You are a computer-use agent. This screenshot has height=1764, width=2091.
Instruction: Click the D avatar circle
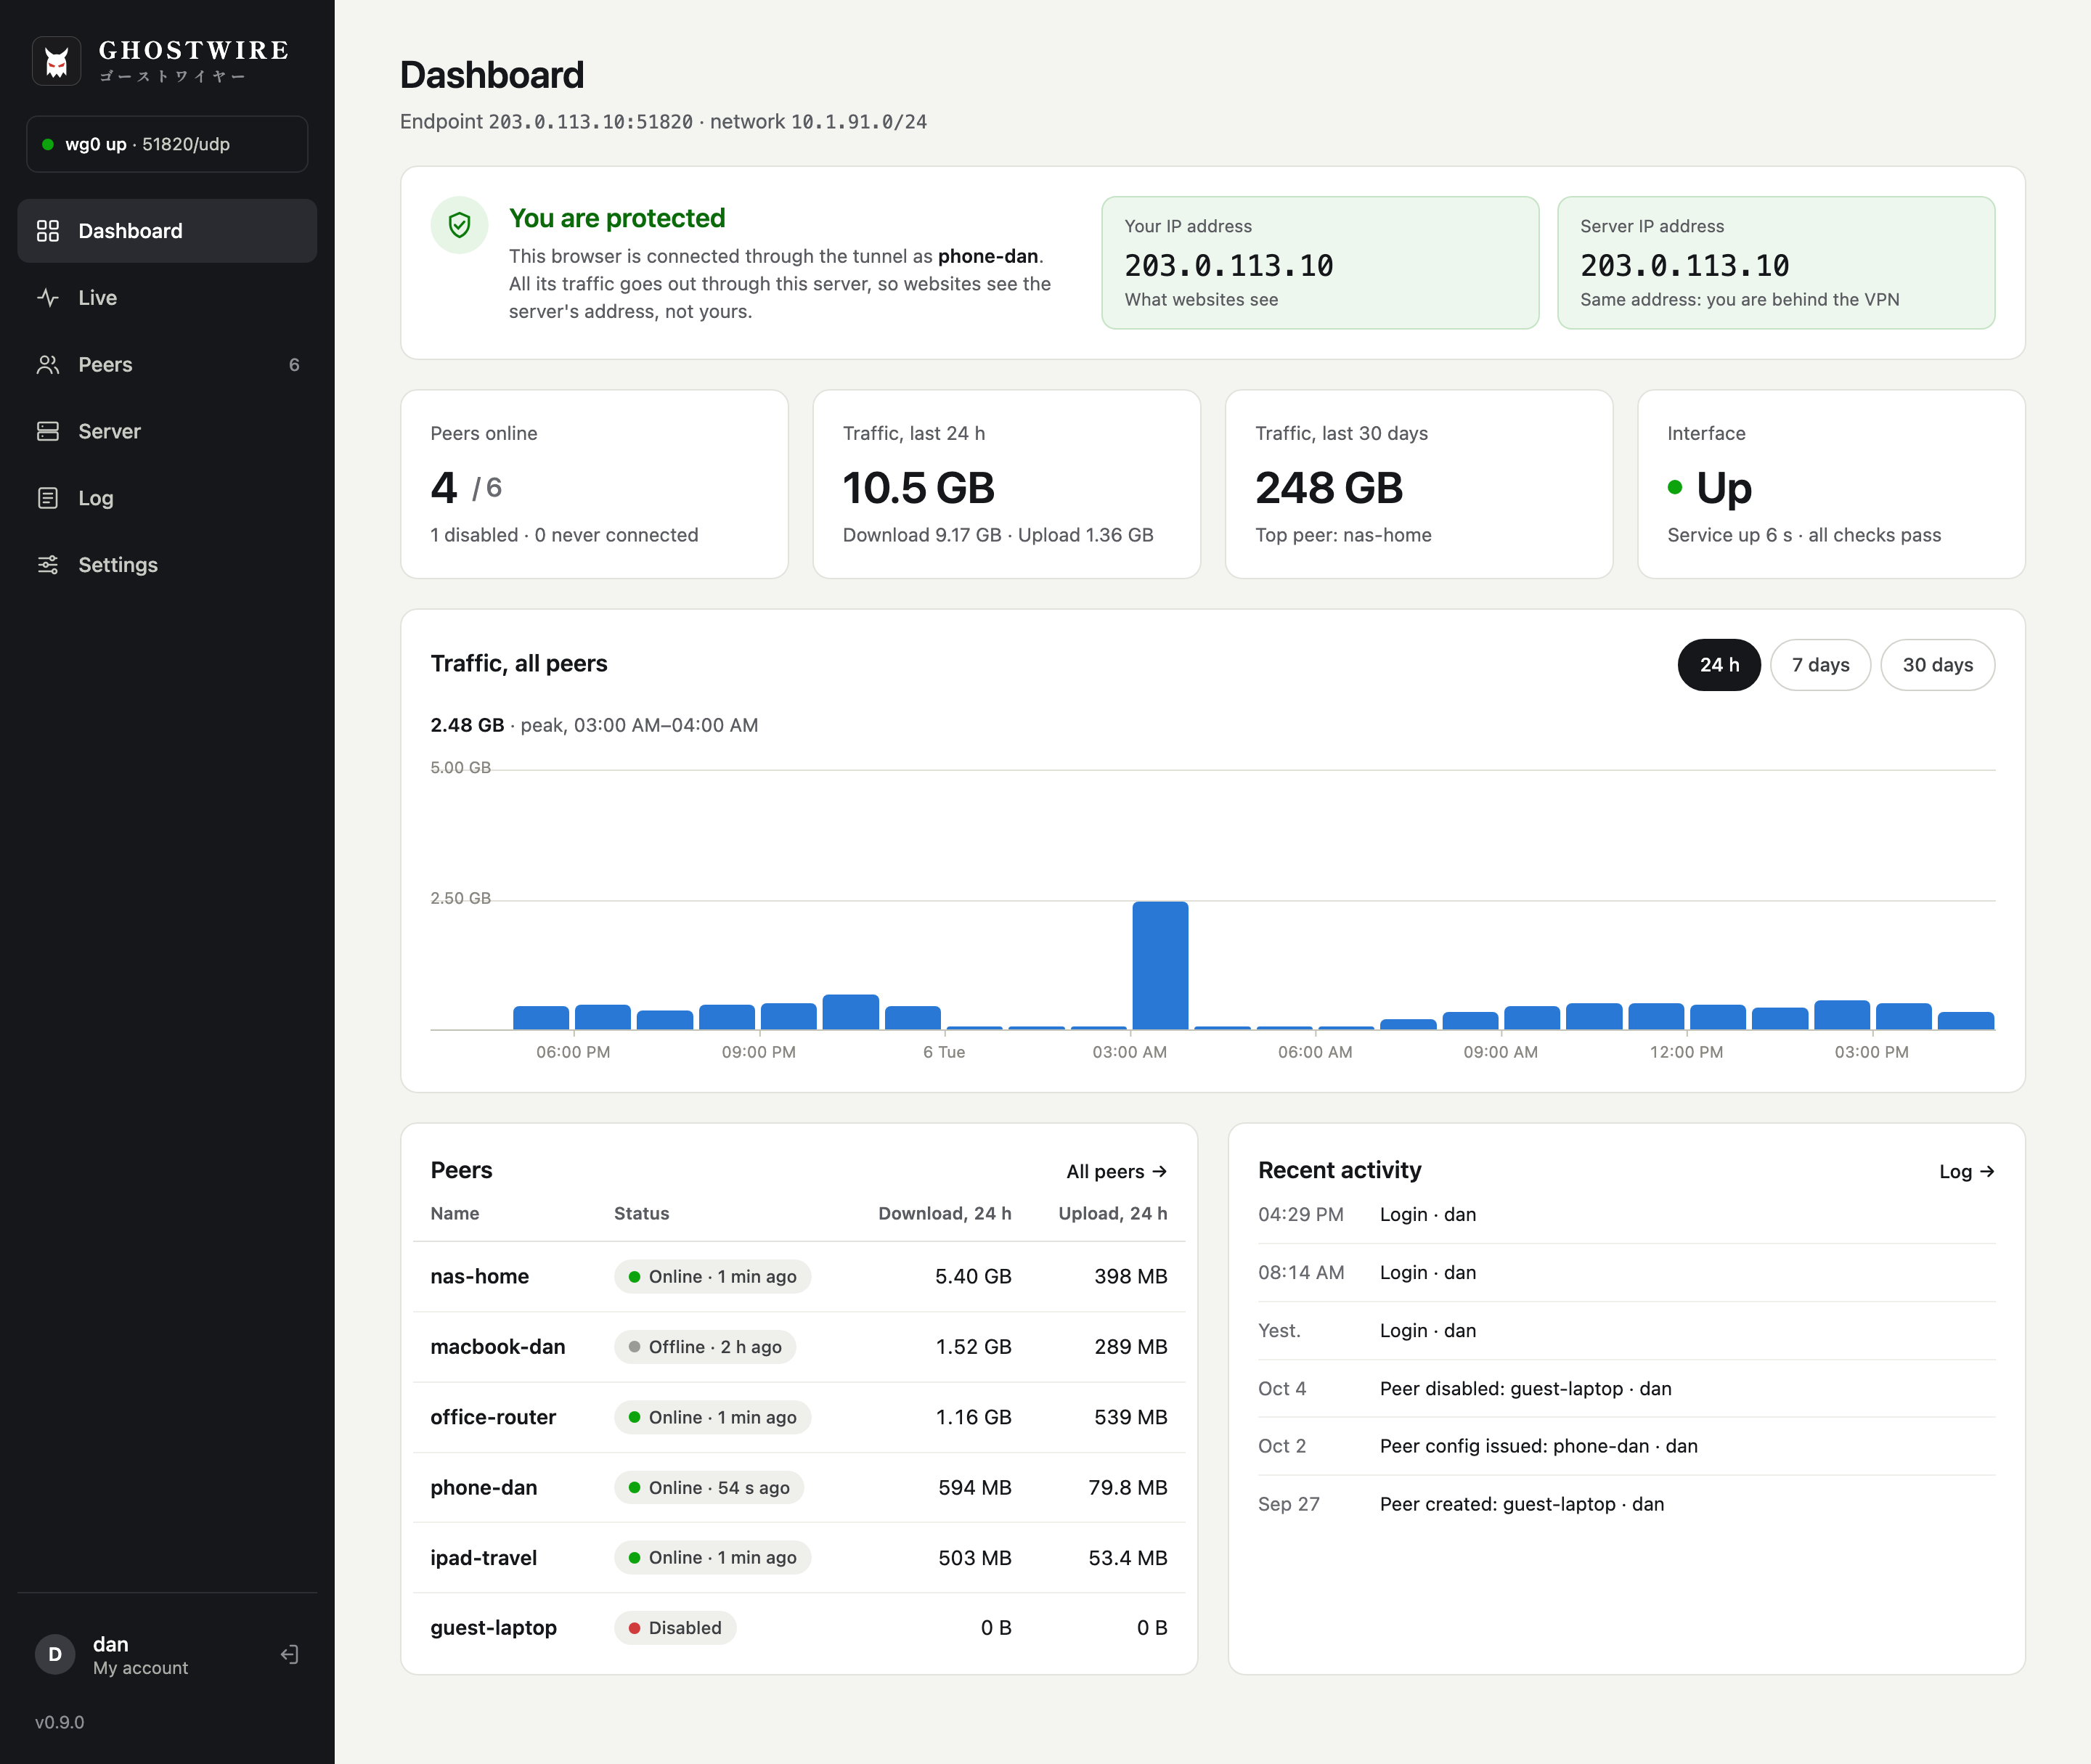coord(55,1655)
